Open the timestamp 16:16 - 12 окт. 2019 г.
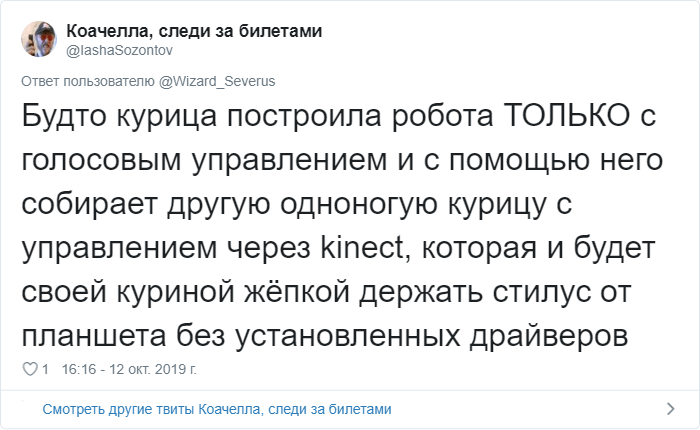Viewport: 700px width, 430px height. click(x=129, y=369)
